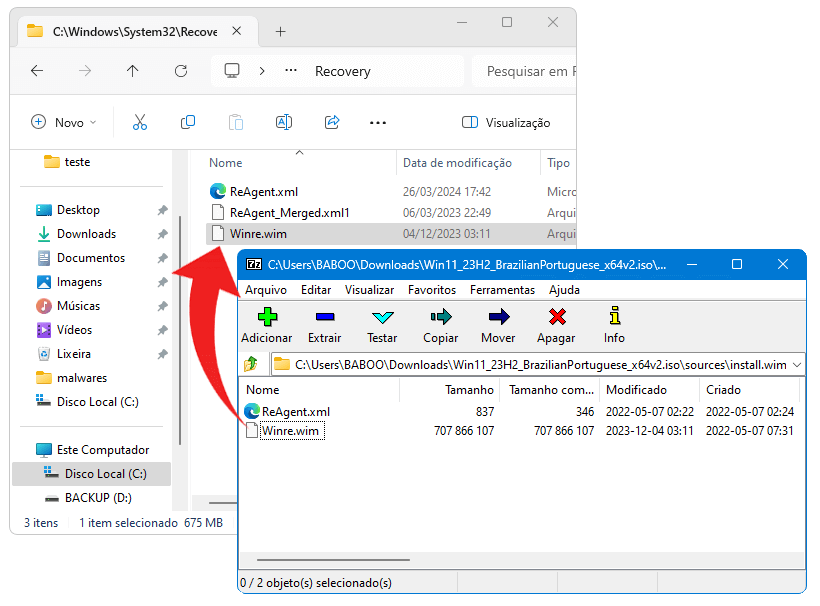Sort 7-Zip list by Modificado column

pos(636,390)
